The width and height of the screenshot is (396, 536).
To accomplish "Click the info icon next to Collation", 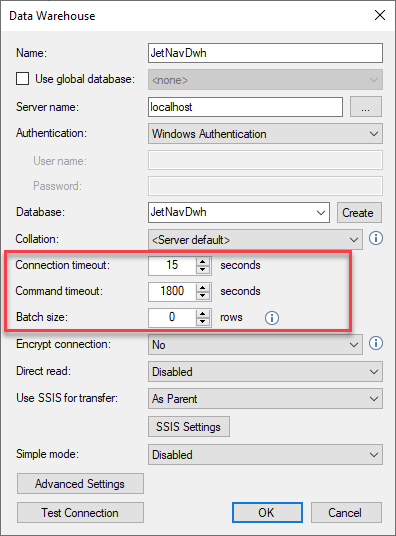I will pos(376,238).
